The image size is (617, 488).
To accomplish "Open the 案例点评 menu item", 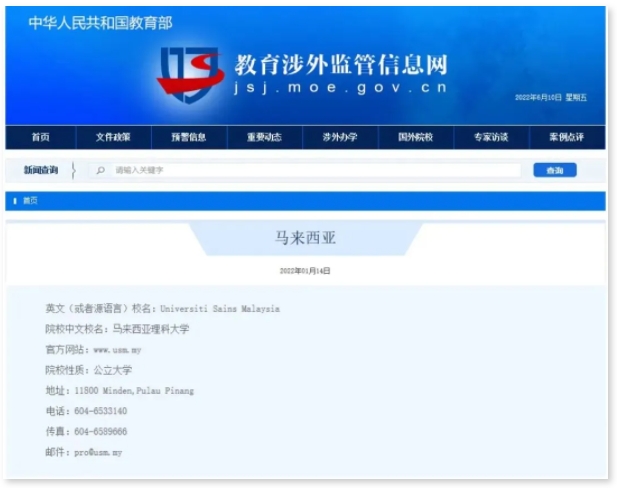I will coord(567,137).
